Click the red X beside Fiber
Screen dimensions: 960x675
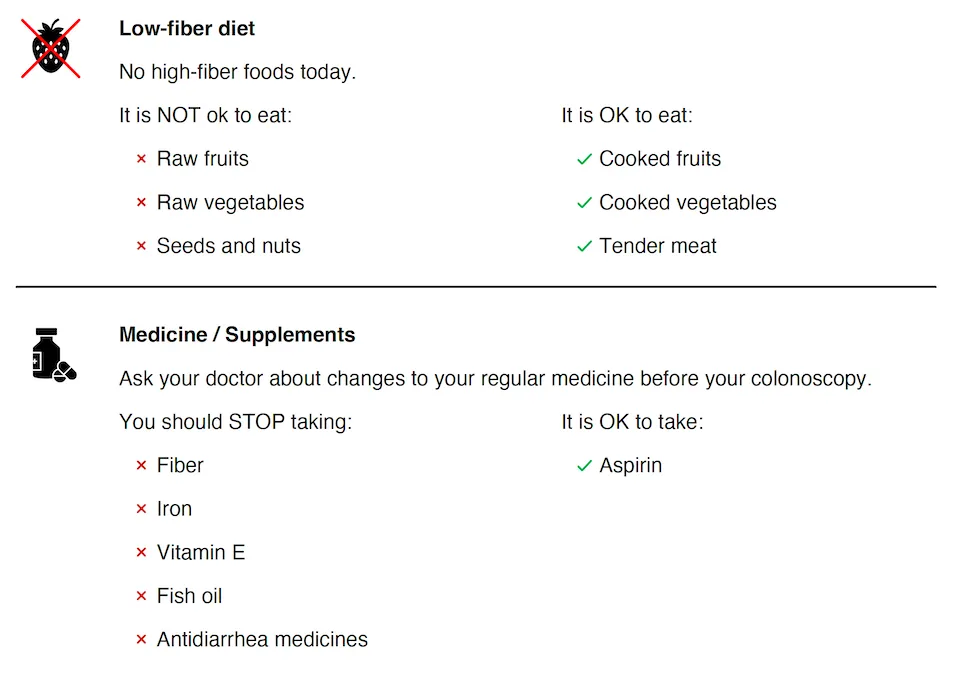click(x=141, y=466)
